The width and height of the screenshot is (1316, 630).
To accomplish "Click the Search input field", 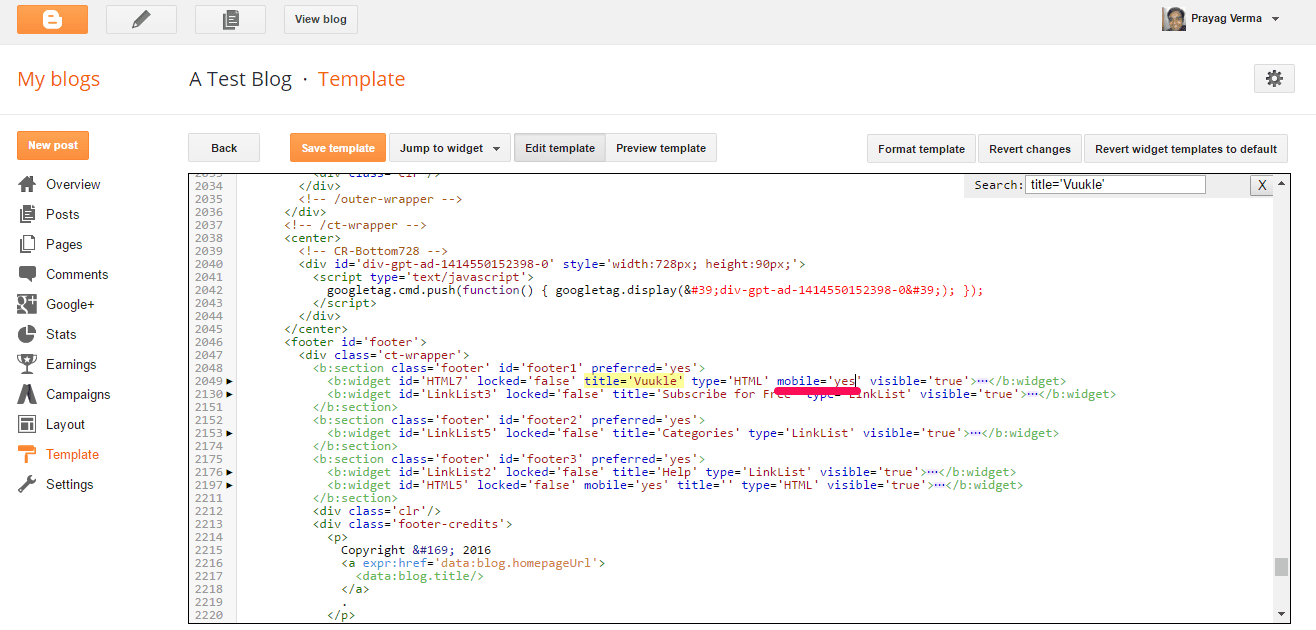I will coord(1115,185).
